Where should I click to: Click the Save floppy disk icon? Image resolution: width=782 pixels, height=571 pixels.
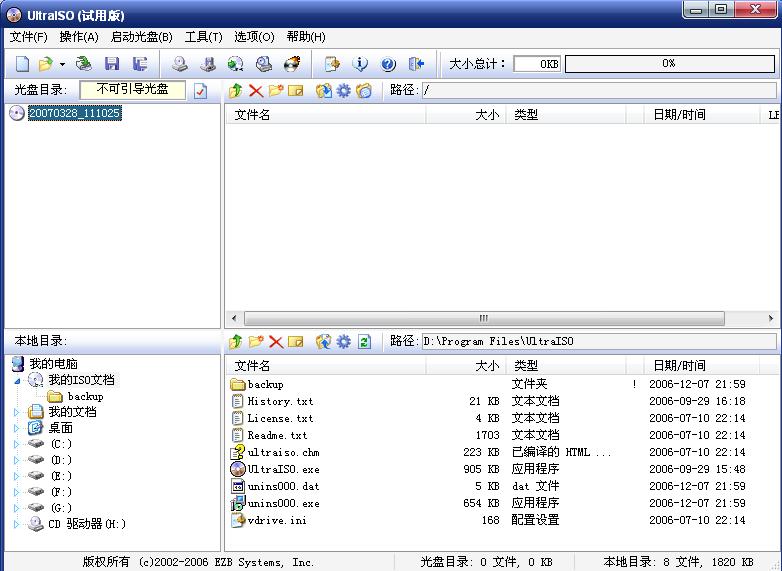112,64
